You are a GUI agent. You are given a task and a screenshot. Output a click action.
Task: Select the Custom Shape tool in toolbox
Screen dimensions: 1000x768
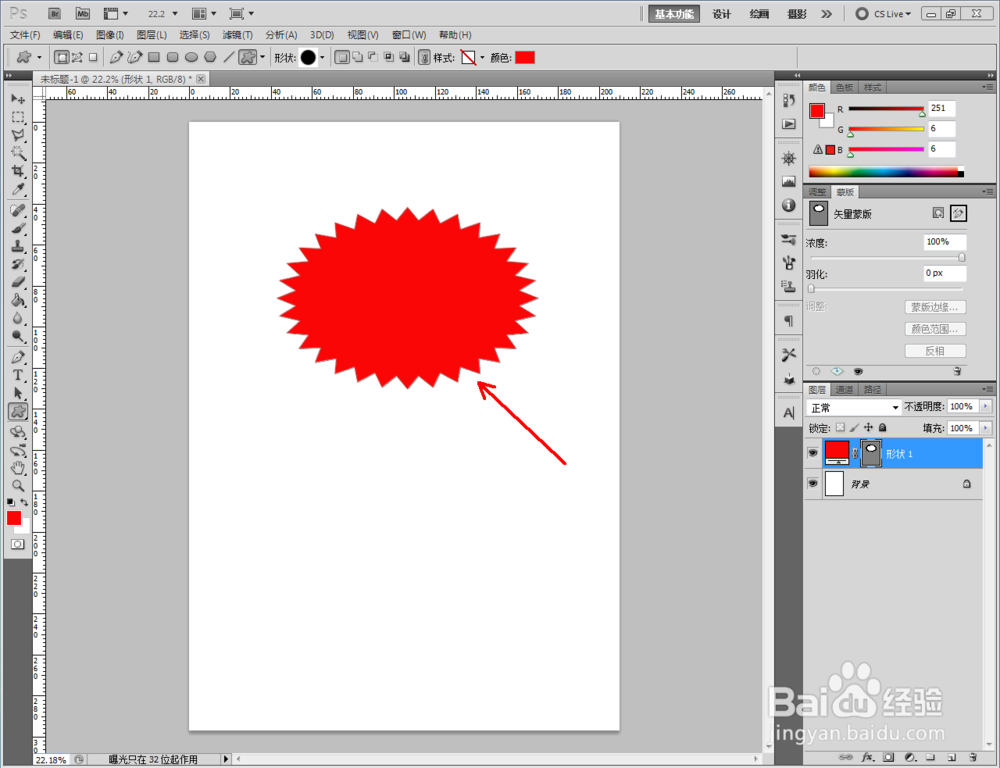click(18, 411)
